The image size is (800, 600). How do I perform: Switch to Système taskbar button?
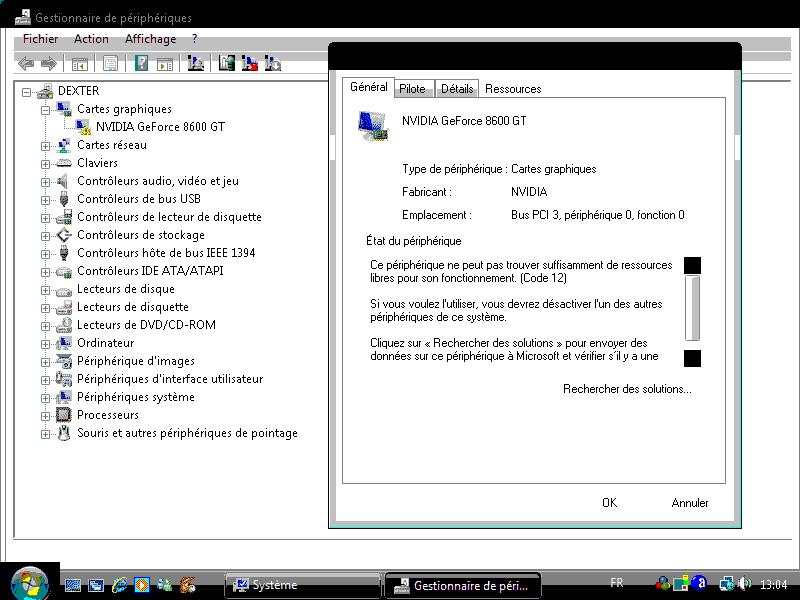[x=303, y=585]
